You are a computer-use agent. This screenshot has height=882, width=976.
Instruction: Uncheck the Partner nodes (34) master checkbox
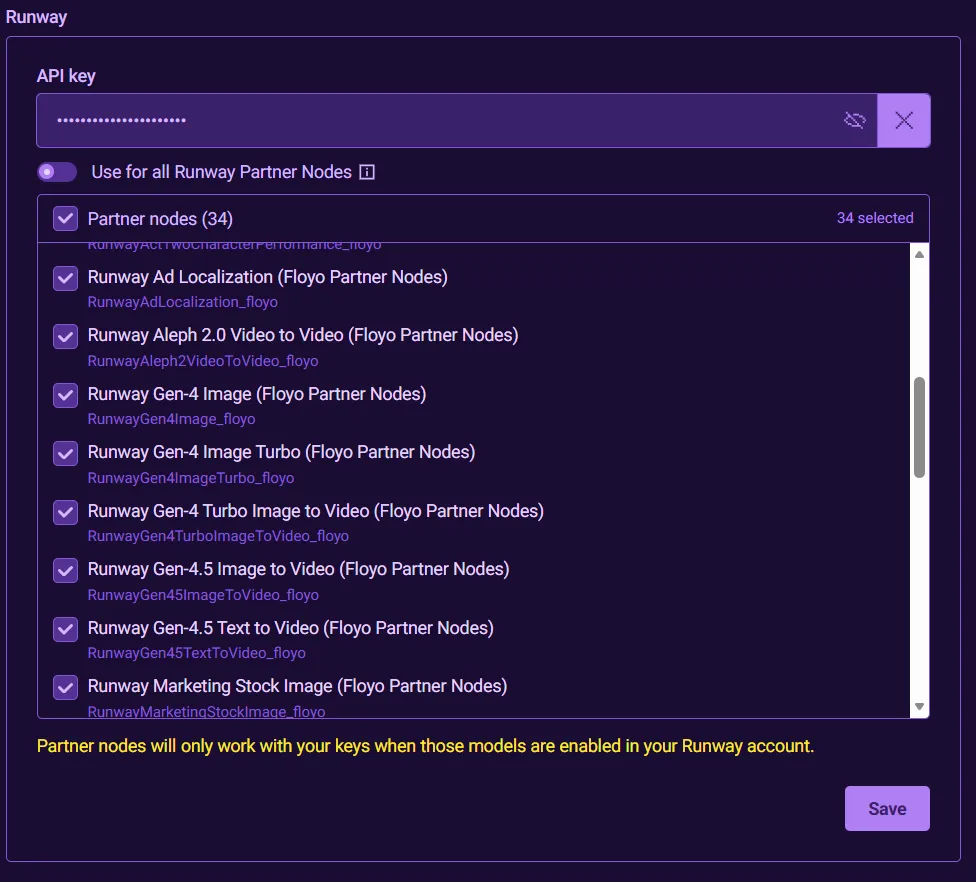click(x=65, y=218)
